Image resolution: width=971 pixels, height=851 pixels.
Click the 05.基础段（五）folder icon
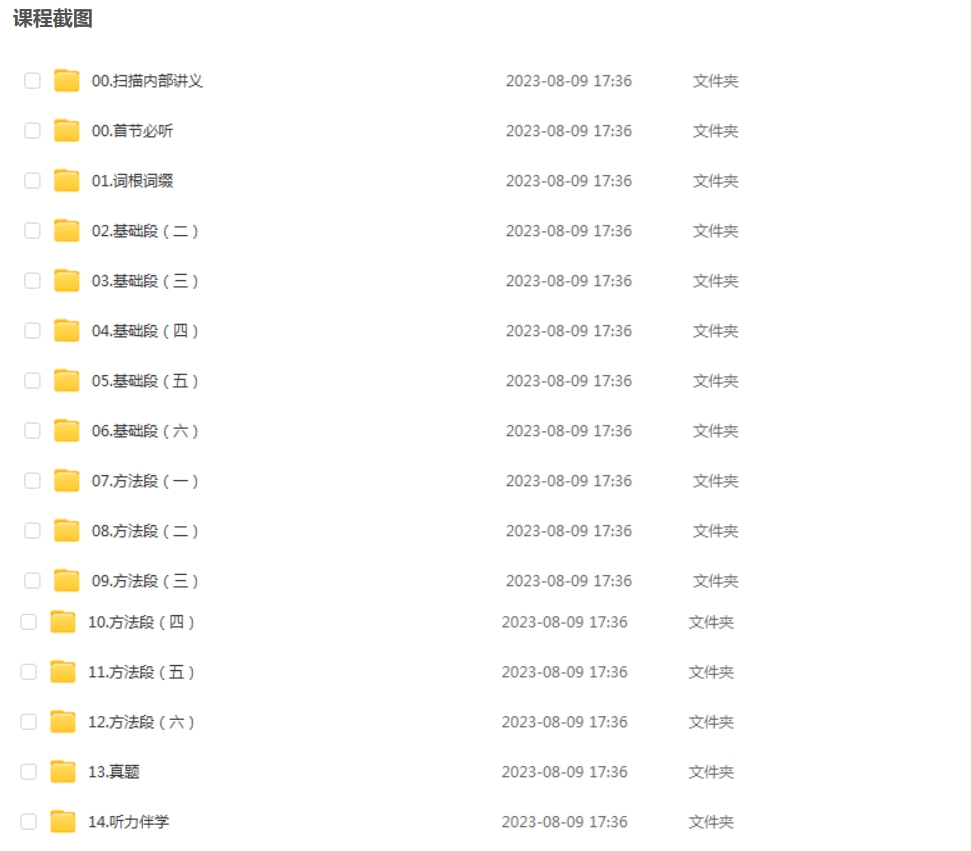67,381
